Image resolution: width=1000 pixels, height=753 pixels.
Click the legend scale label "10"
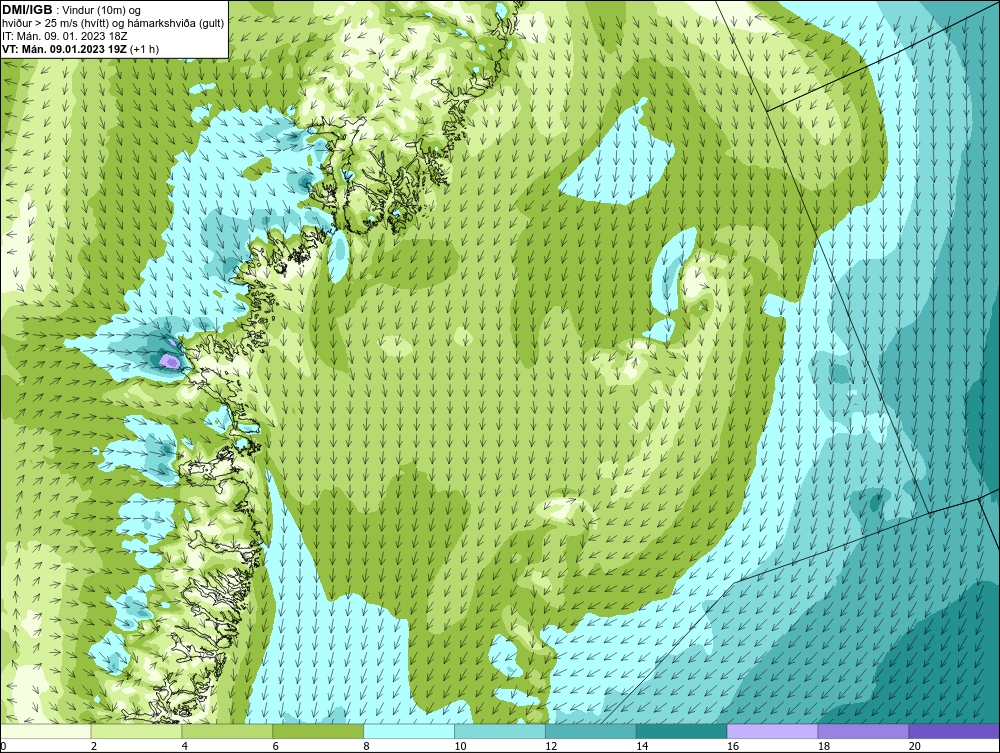pos(460,746)
